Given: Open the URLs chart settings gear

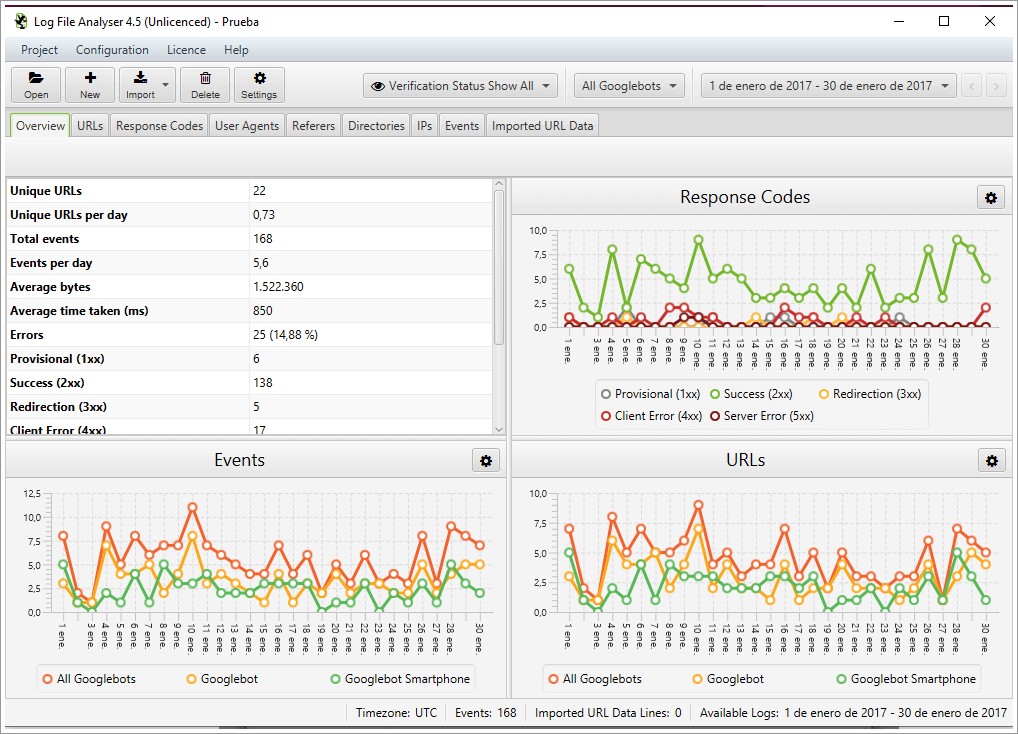Looking at the screenshot, I should pyautogui.click(x=991, y=460).
